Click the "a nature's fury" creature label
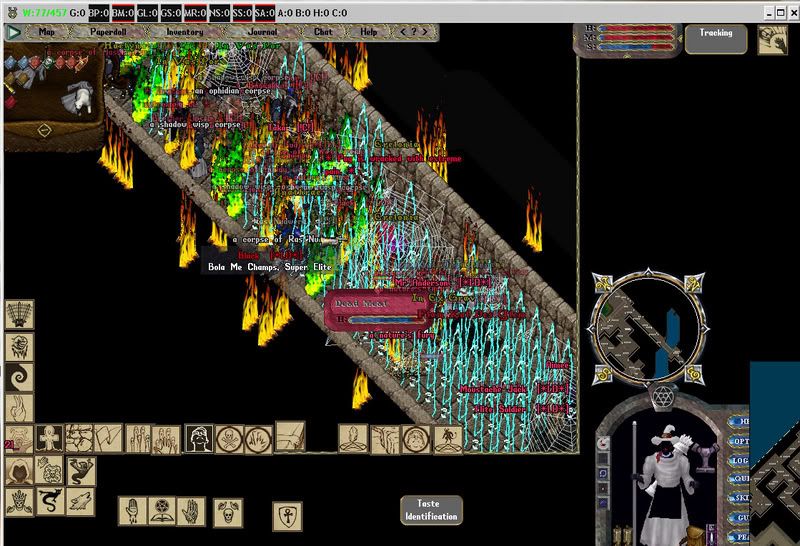The width and height of the screenshot is (800, 546). coord(402,335)
